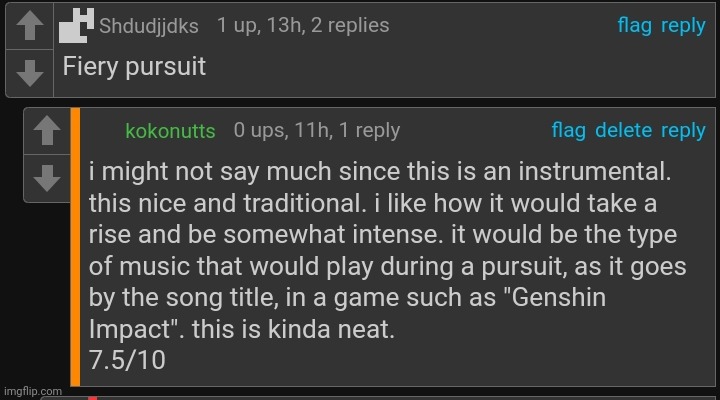This screenshot has height=400, width=720.
Task: Click the "0 ups, 11h, 1 reply" info
Action: click(317, 130)
